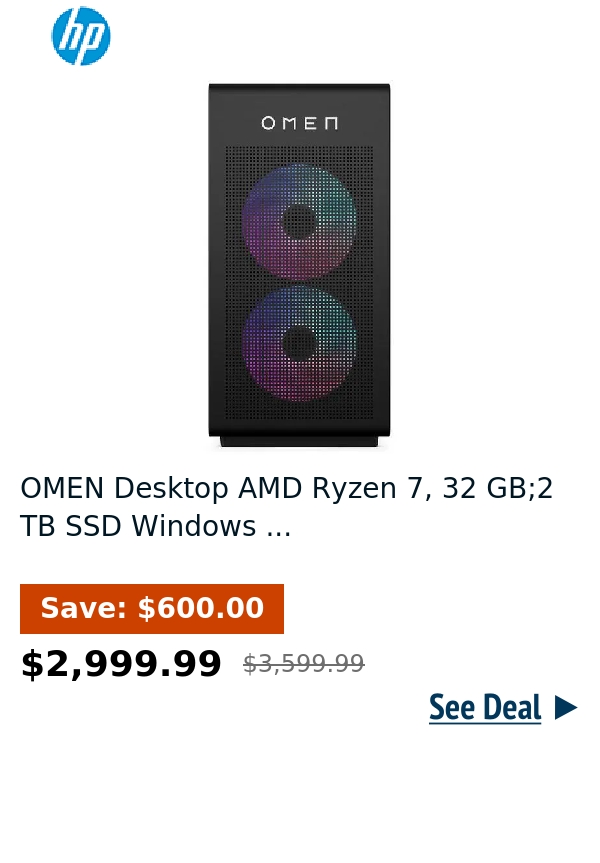Select the $2,999.99 sale price
Viewport: 600px width, 863px height.
pos(121,663)
